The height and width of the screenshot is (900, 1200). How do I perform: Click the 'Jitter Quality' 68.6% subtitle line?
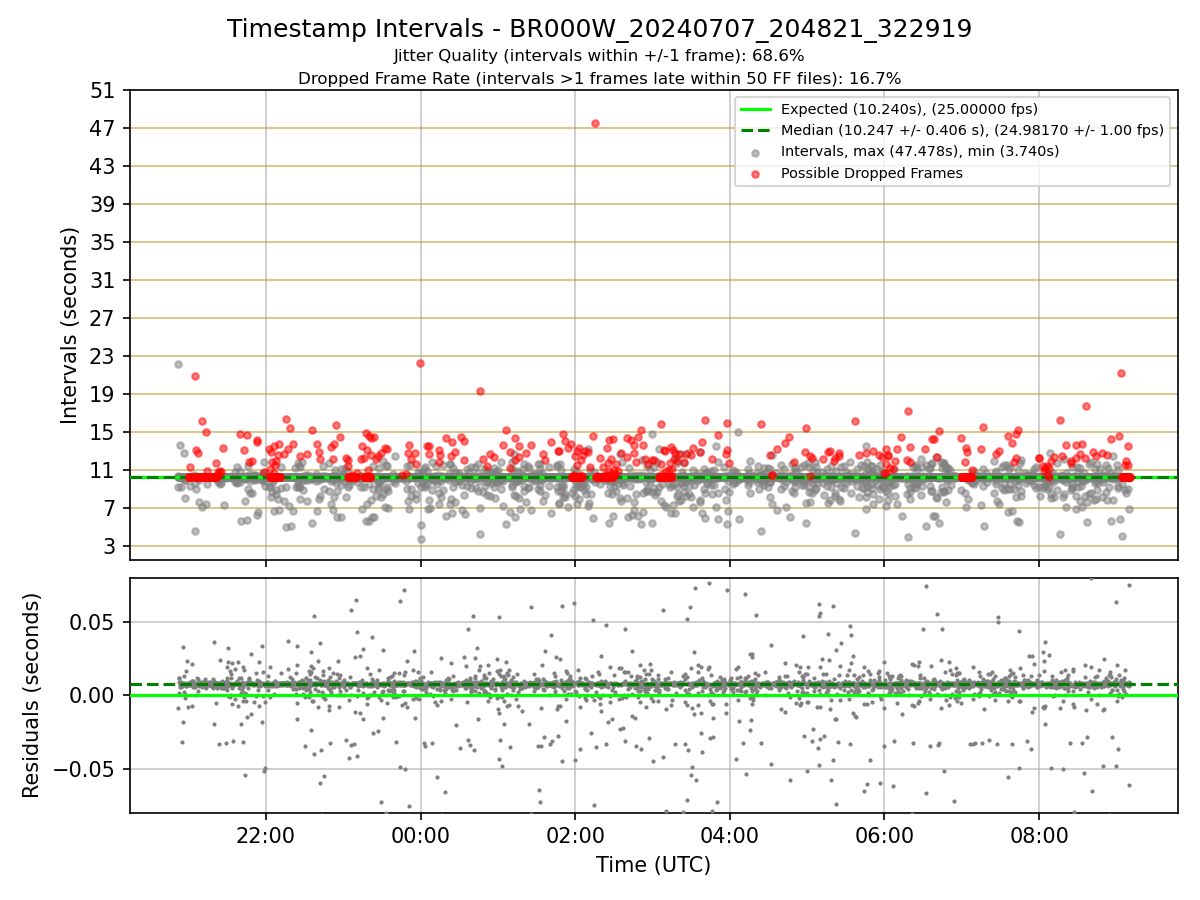click(600, 56)
